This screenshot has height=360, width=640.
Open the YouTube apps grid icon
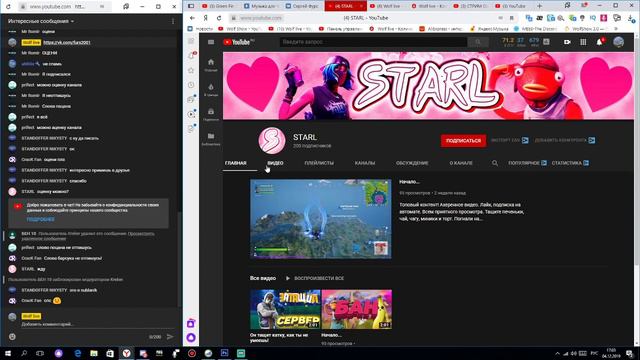point(583,42)
